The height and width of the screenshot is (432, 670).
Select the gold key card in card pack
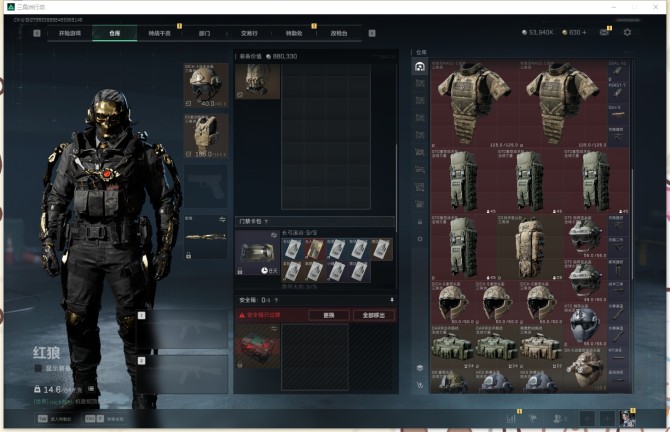pos(315,249)
